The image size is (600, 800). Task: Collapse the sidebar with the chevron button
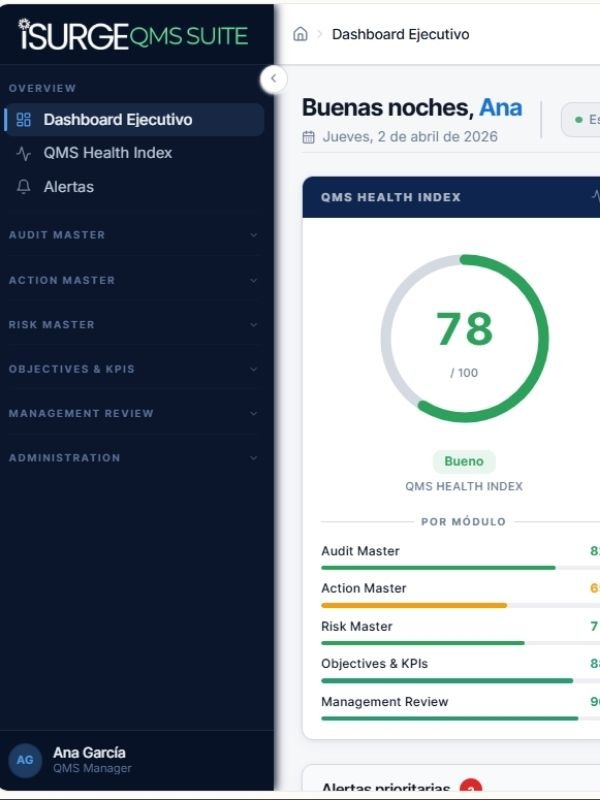[x=273, y=79]
